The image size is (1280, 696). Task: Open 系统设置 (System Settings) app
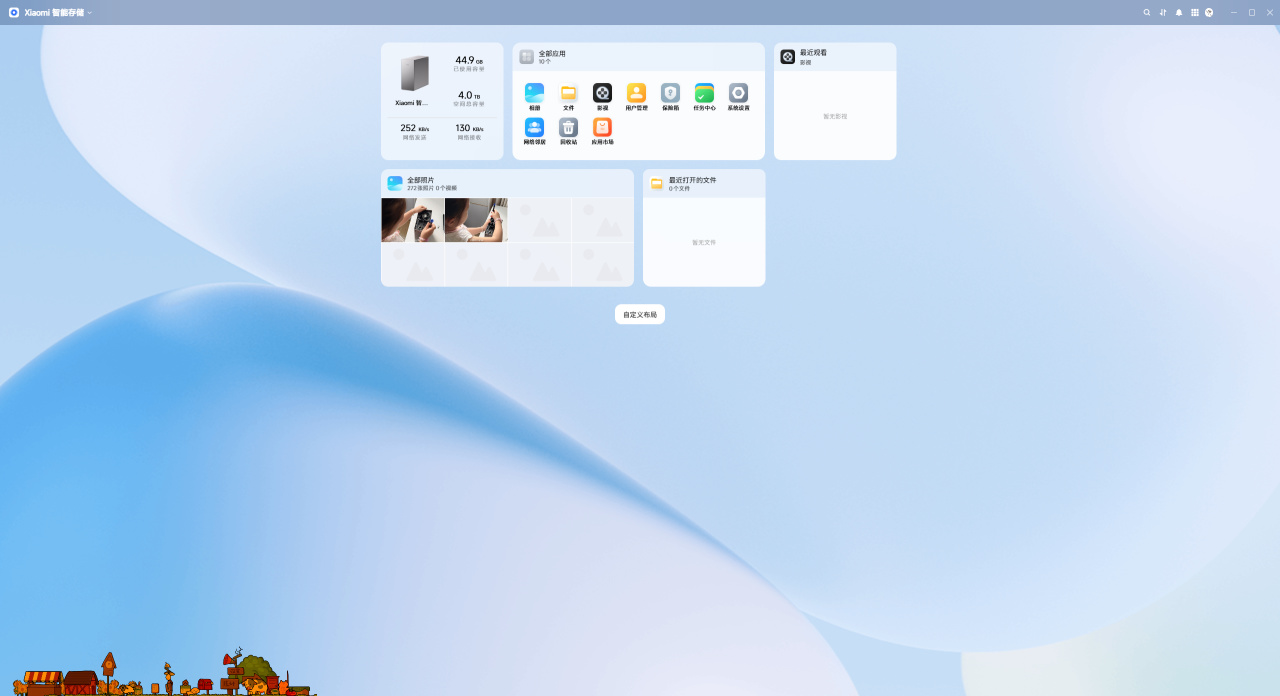(738, 93)
